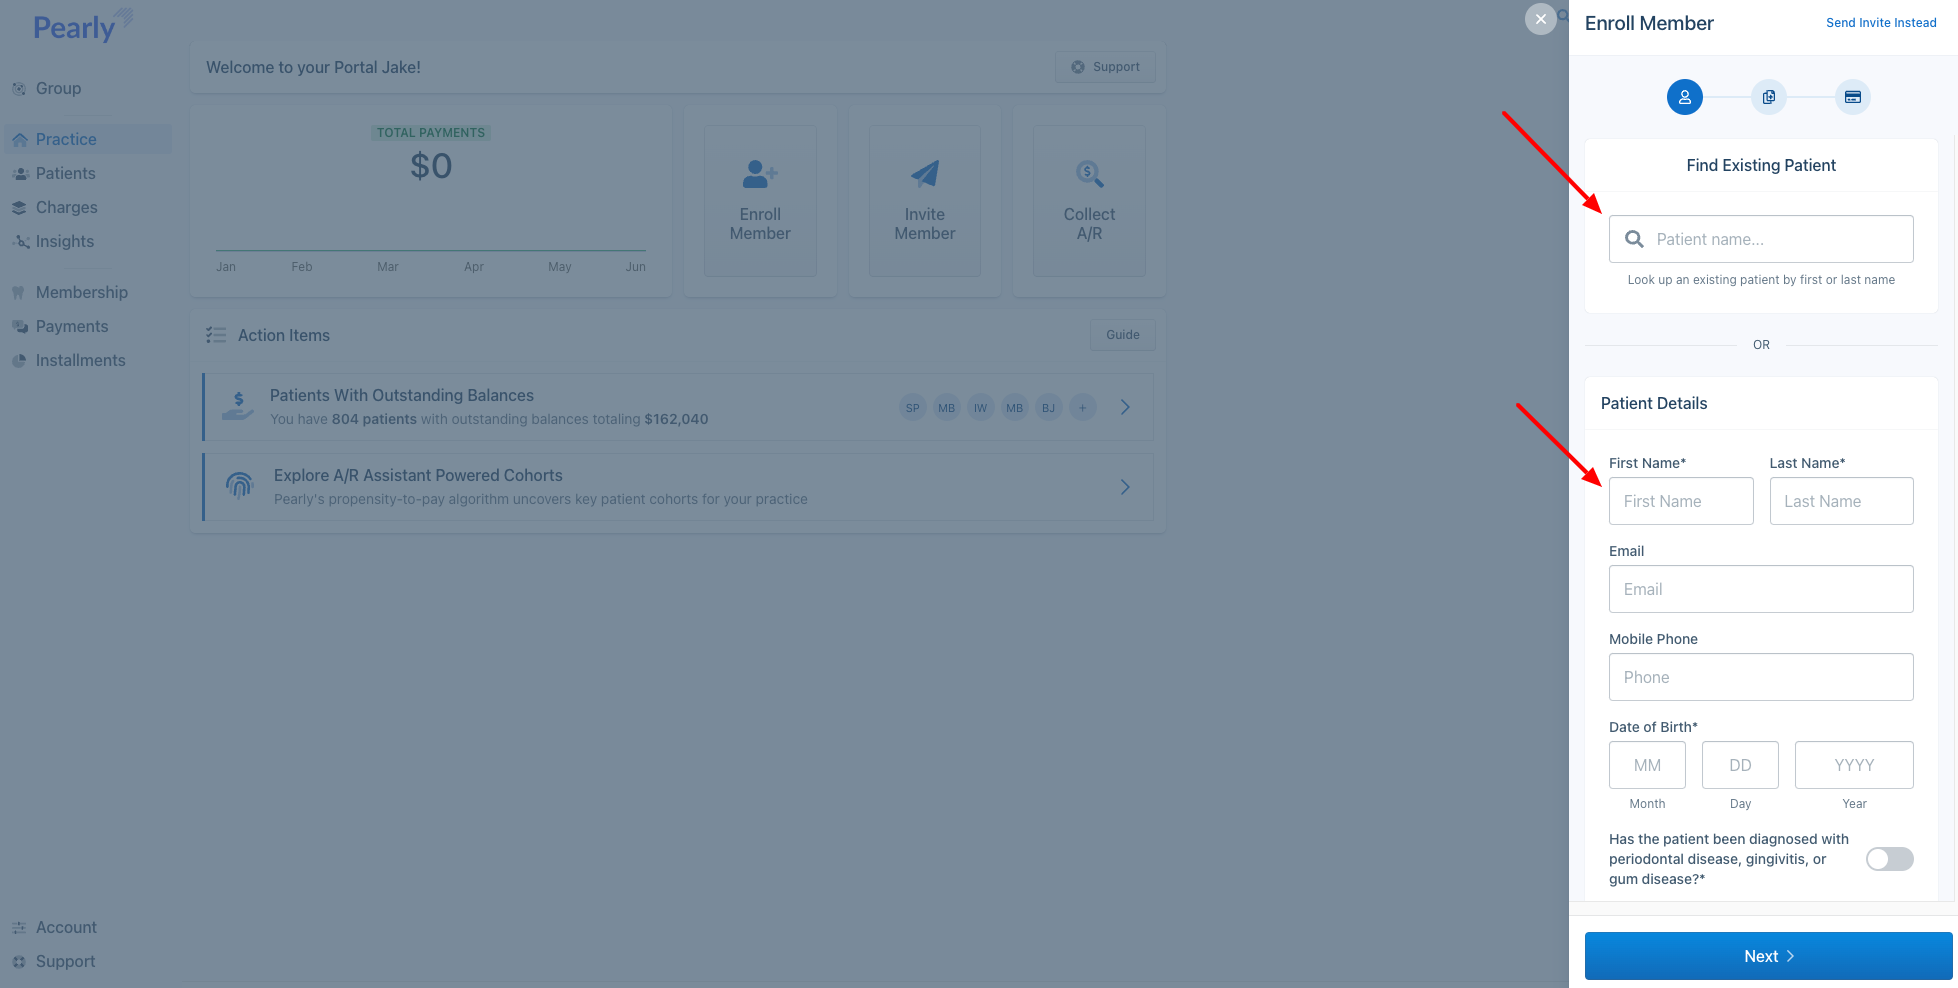
Task: Click the plus badge for more patients
Action: pyautogui.click(x=1082, y=408)
